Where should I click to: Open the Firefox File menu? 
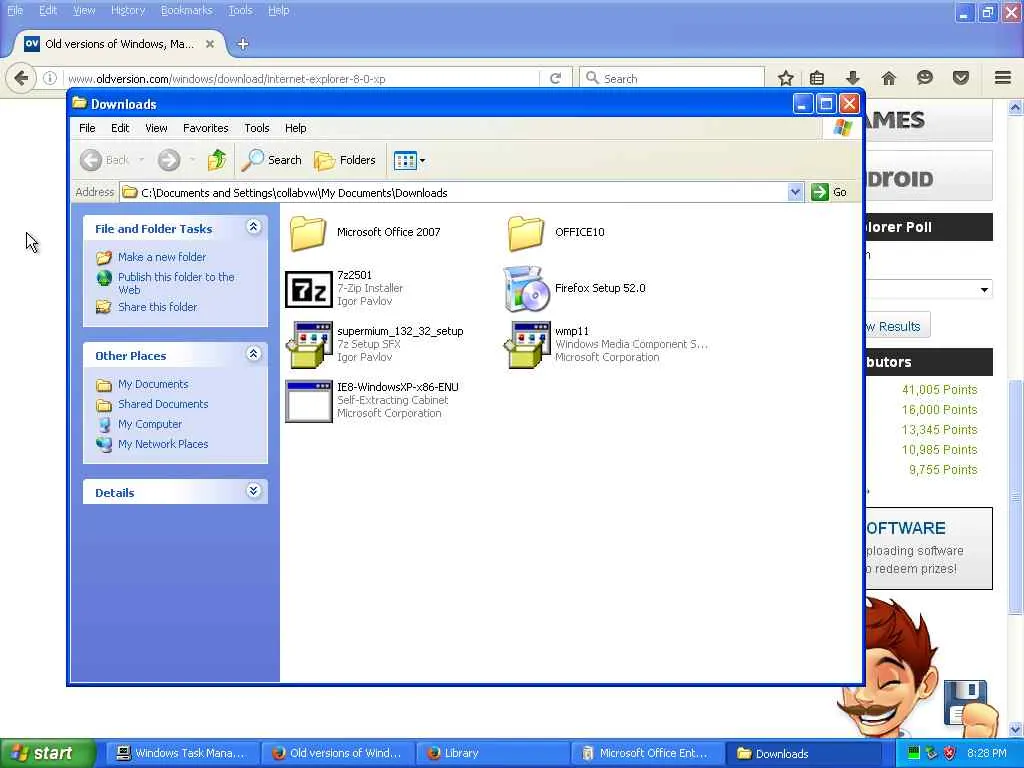15,10
